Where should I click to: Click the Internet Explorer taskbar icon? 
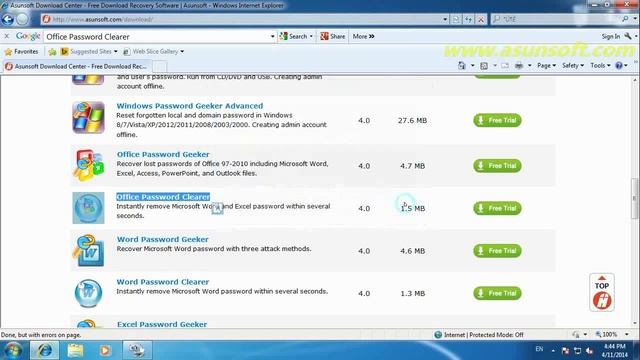coord(44,350)
